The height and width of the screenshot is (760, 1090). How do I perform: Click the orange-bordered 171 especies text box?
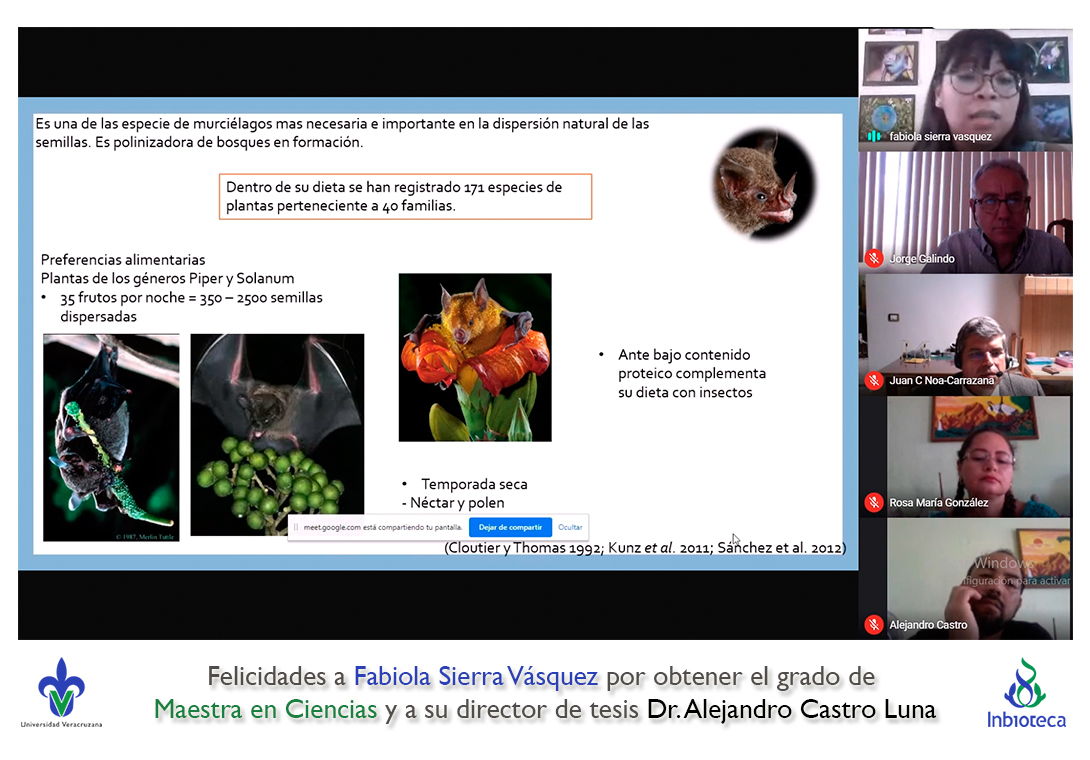pyautogui.click(x=405, y=197)
